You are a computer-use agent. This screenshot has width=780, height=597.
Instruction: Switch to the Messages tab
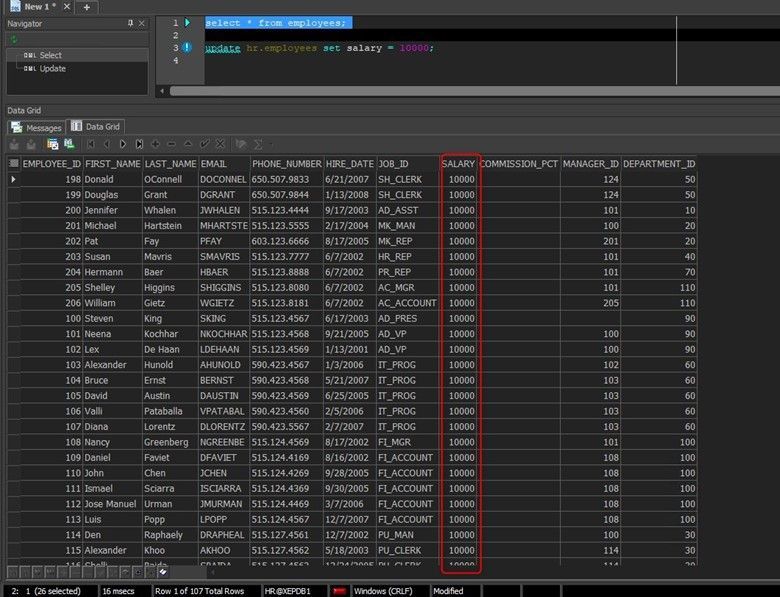click(36, 127)
